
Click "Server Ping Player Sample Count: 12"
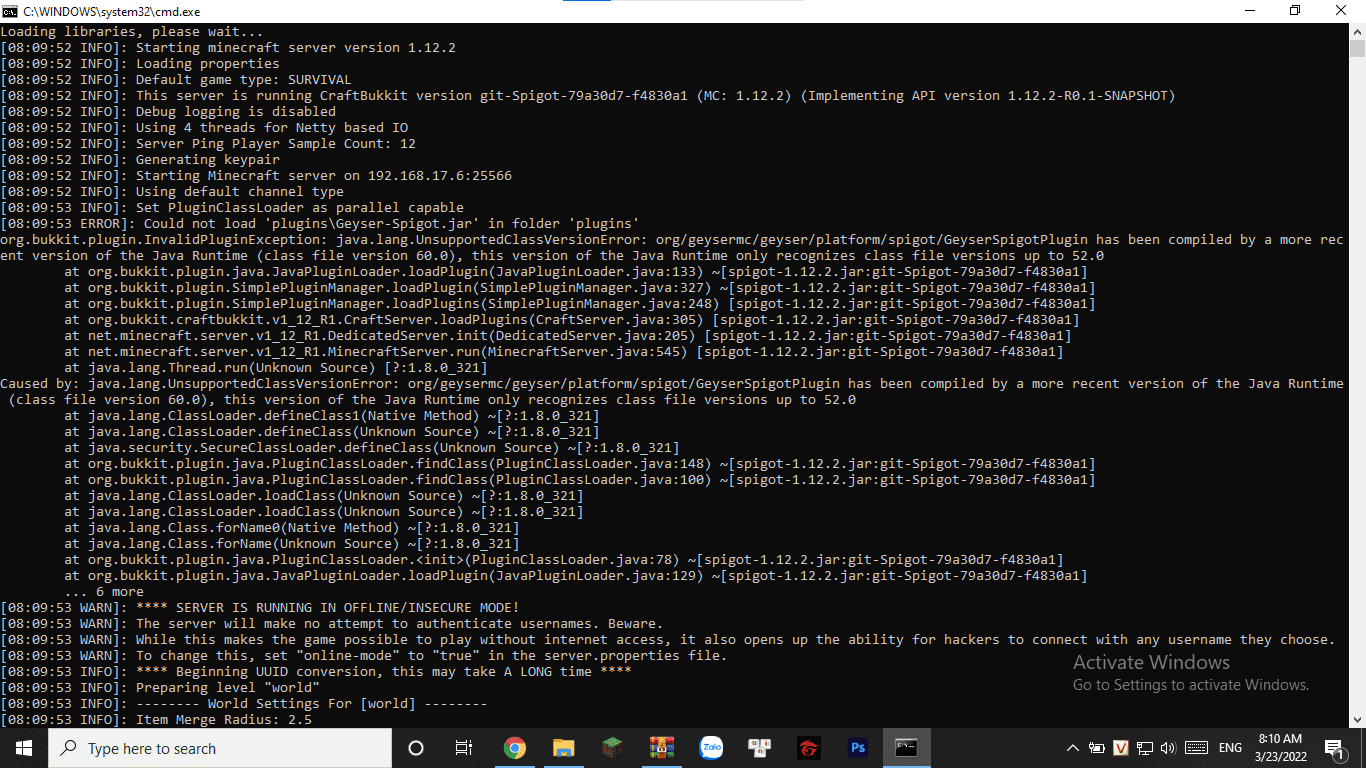(x=208, y=144)
